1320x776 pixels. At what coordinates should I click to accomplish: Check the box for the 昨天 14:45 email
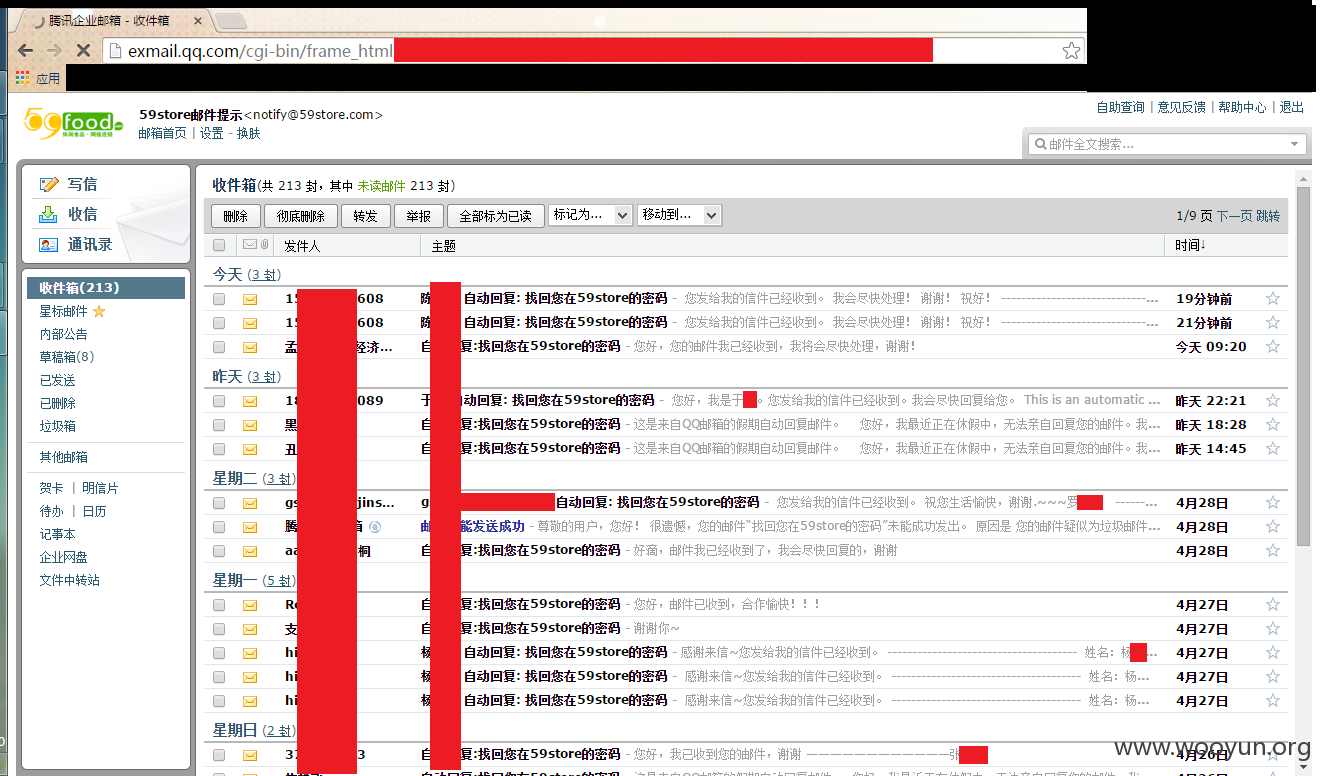[219, 448]
